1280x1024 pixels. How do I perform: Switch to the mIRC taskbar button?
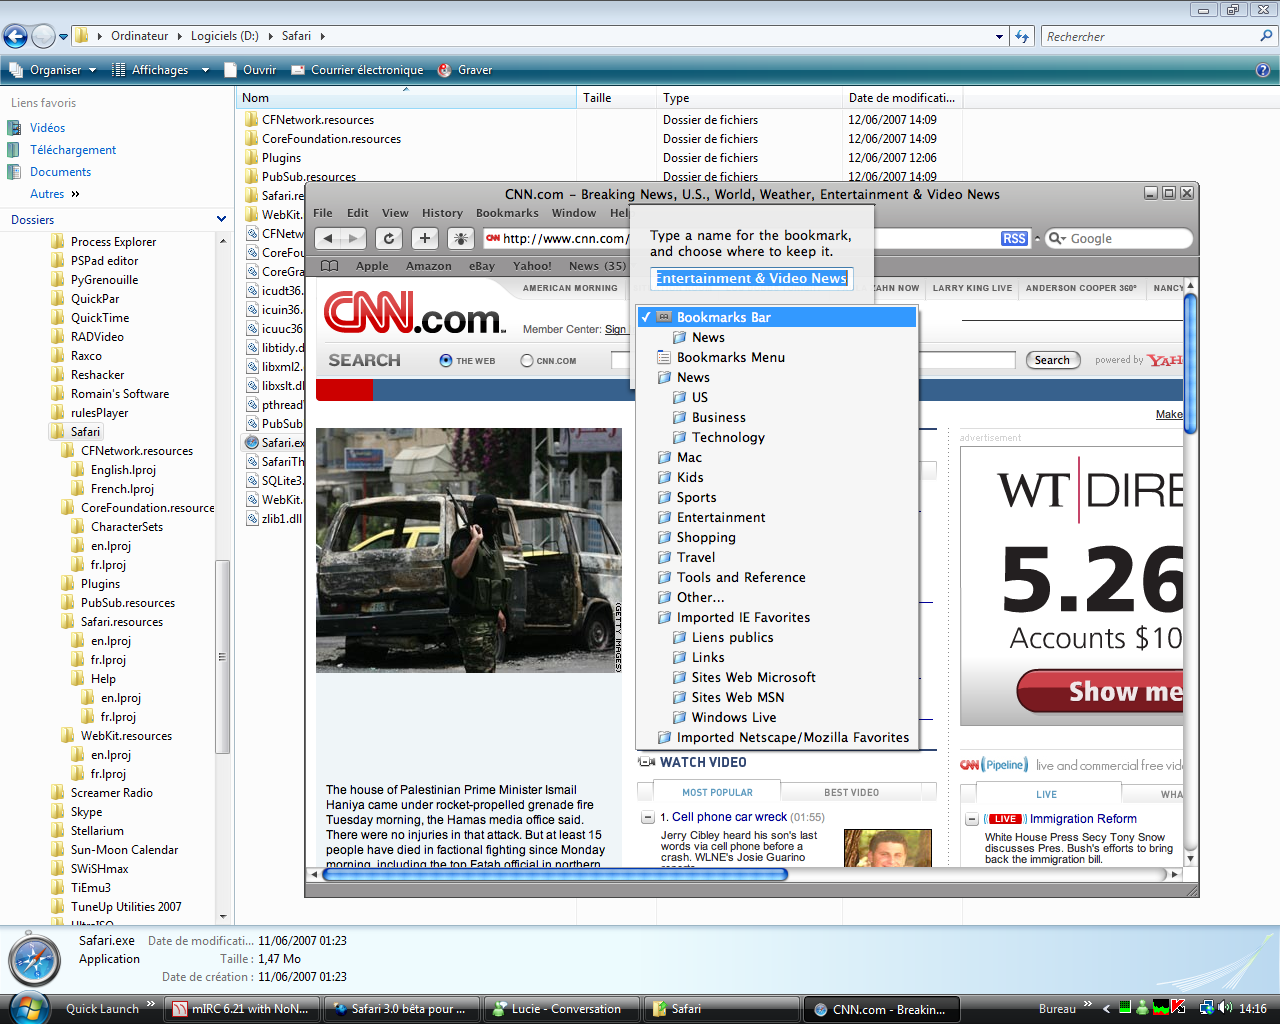[240, 1008]
